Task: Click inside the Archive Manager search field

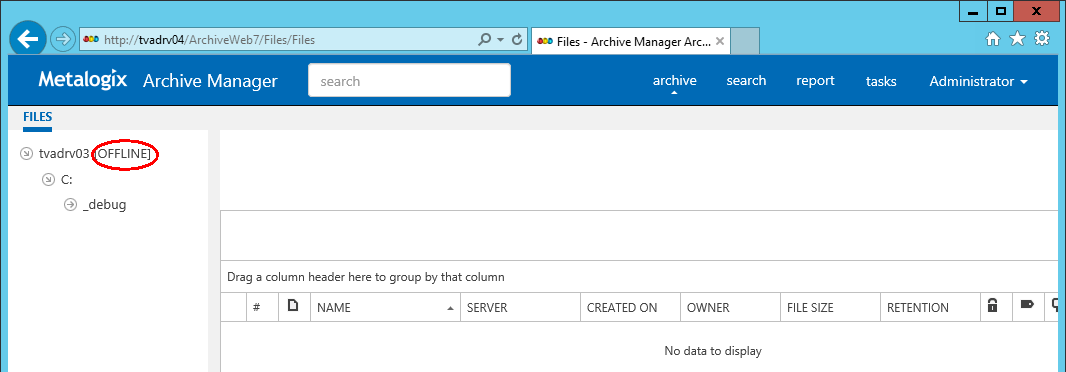Action: click(409, 80)
